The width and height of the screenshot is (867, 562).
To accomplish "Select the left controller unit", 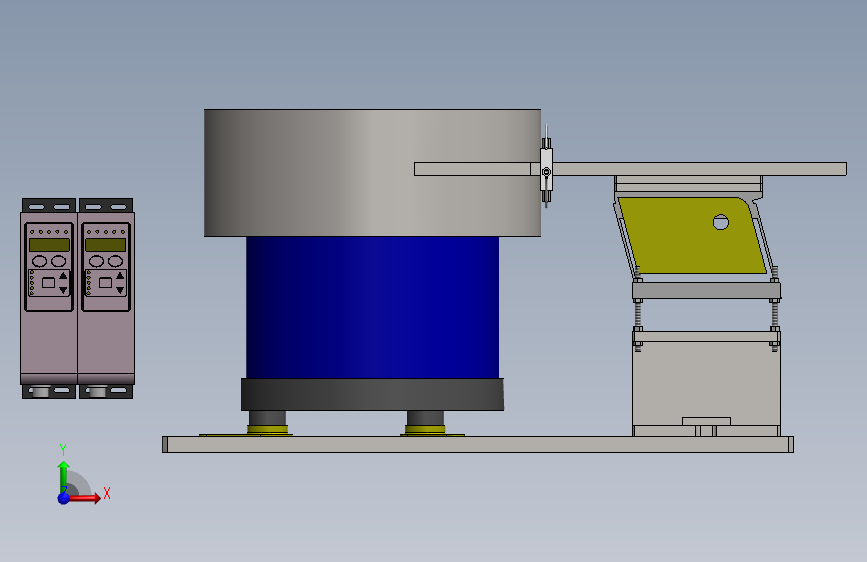I will [49, 298].
